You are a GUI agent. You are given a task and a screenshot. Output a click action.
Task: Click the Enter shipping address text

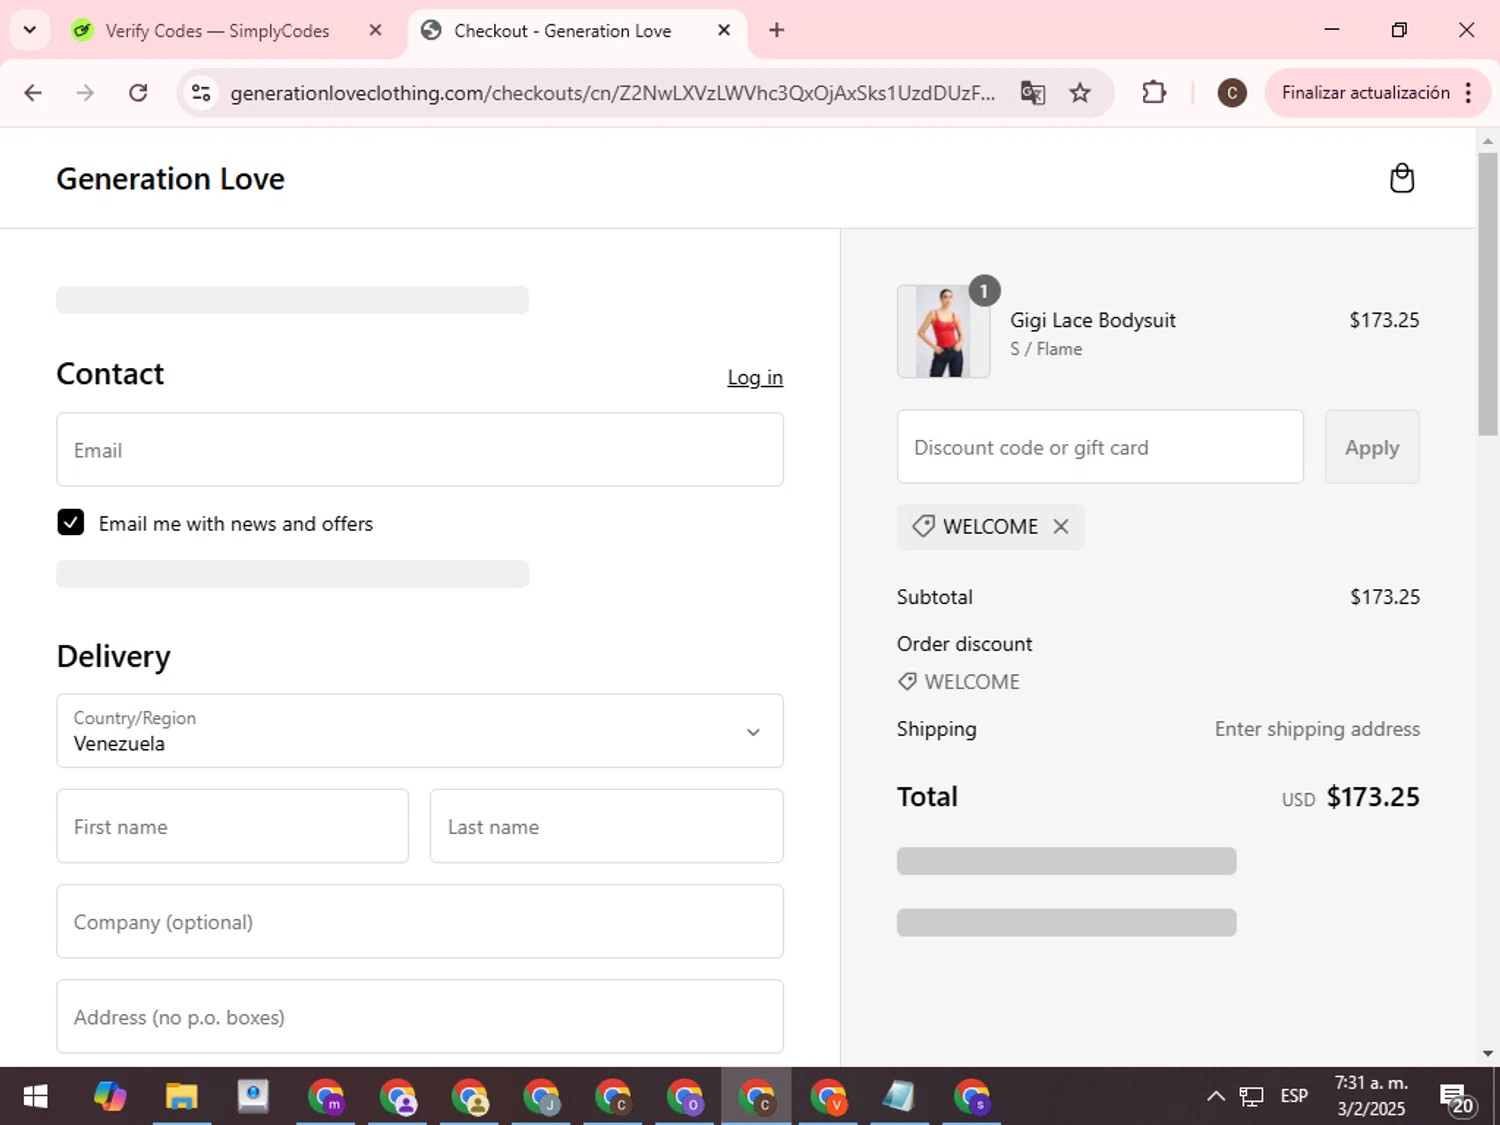point(1317,729)
